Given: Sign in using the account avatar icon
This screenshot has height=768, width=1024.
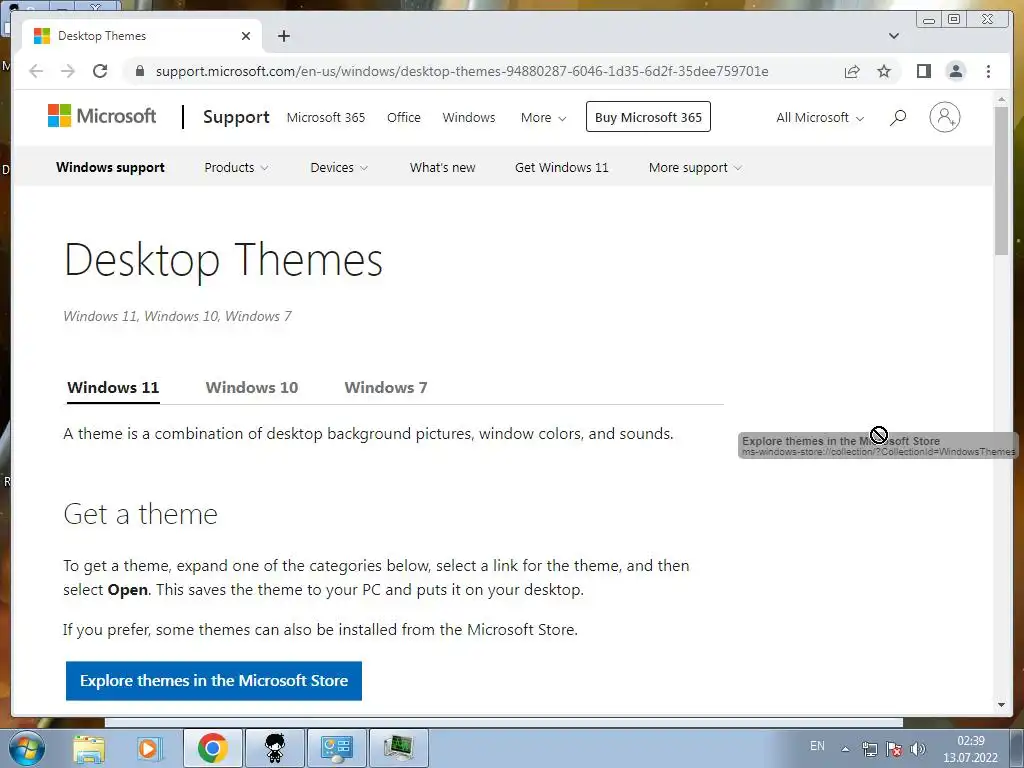Looking at the screenshot, I should point(944,118).
